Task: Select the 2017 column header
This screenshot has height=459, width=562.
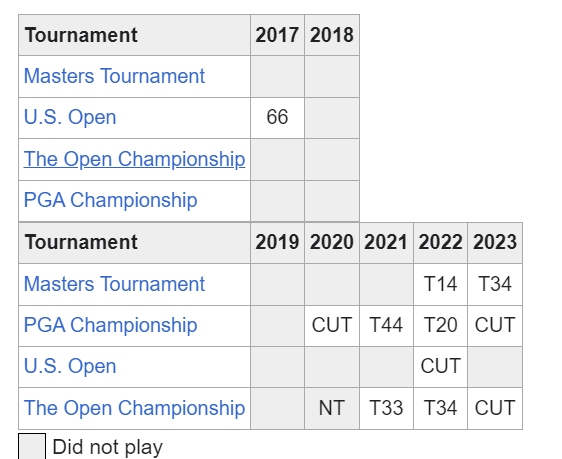Action: click(x=277, y=35)
